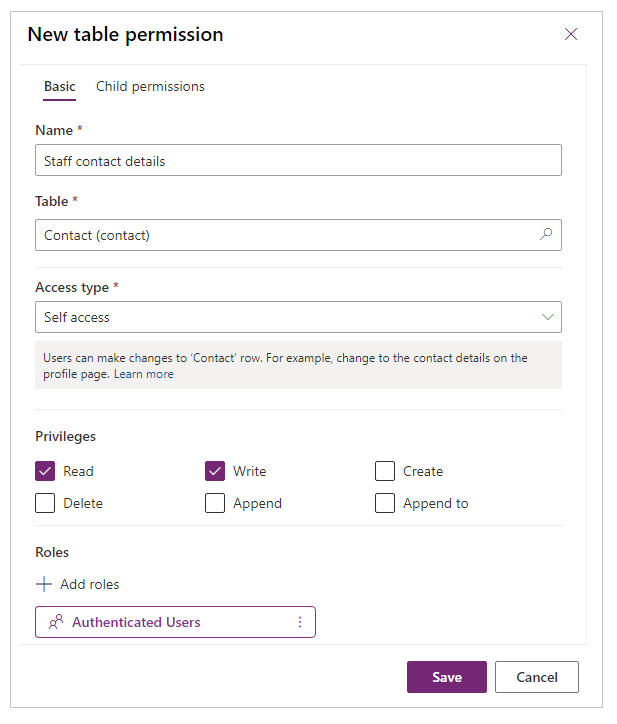The width and height of the screenshot is (617, 724).
Task: Select the Basic tab
Action: 60,86
